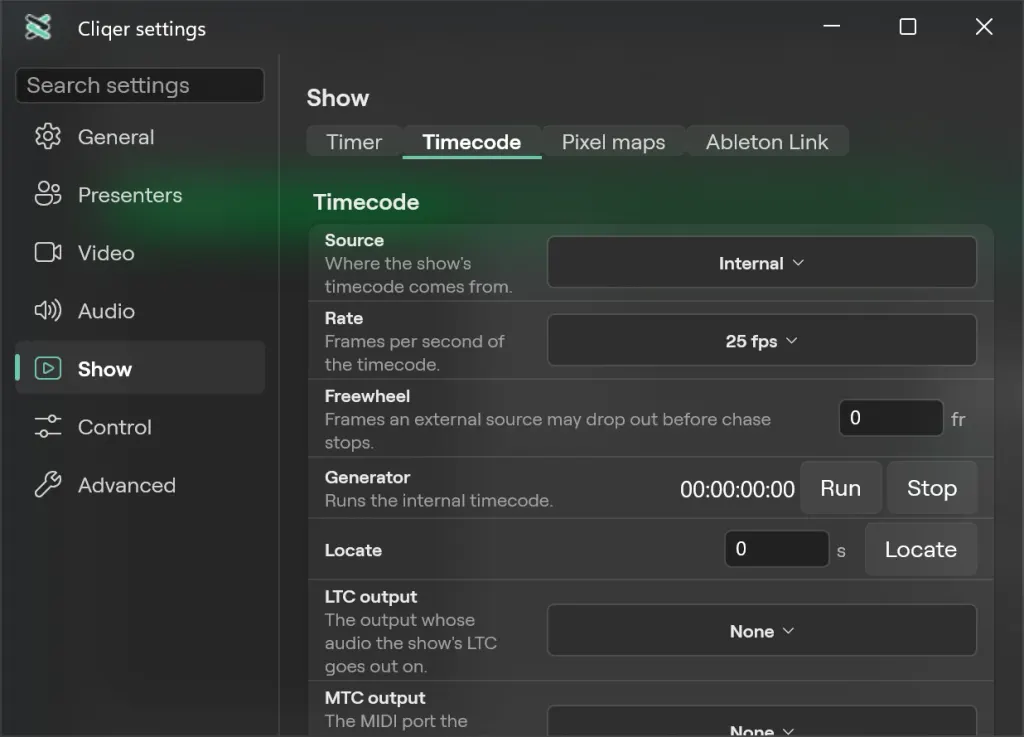Click the Audio speaker icon
The width and height of the screenshot is (1024, 737).
tap(48, 310)
